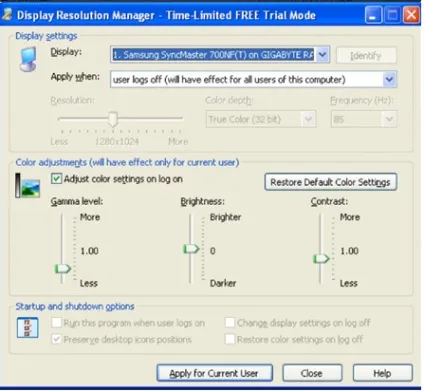Minimize the Display Resolution Manager window

click(373, 15)
